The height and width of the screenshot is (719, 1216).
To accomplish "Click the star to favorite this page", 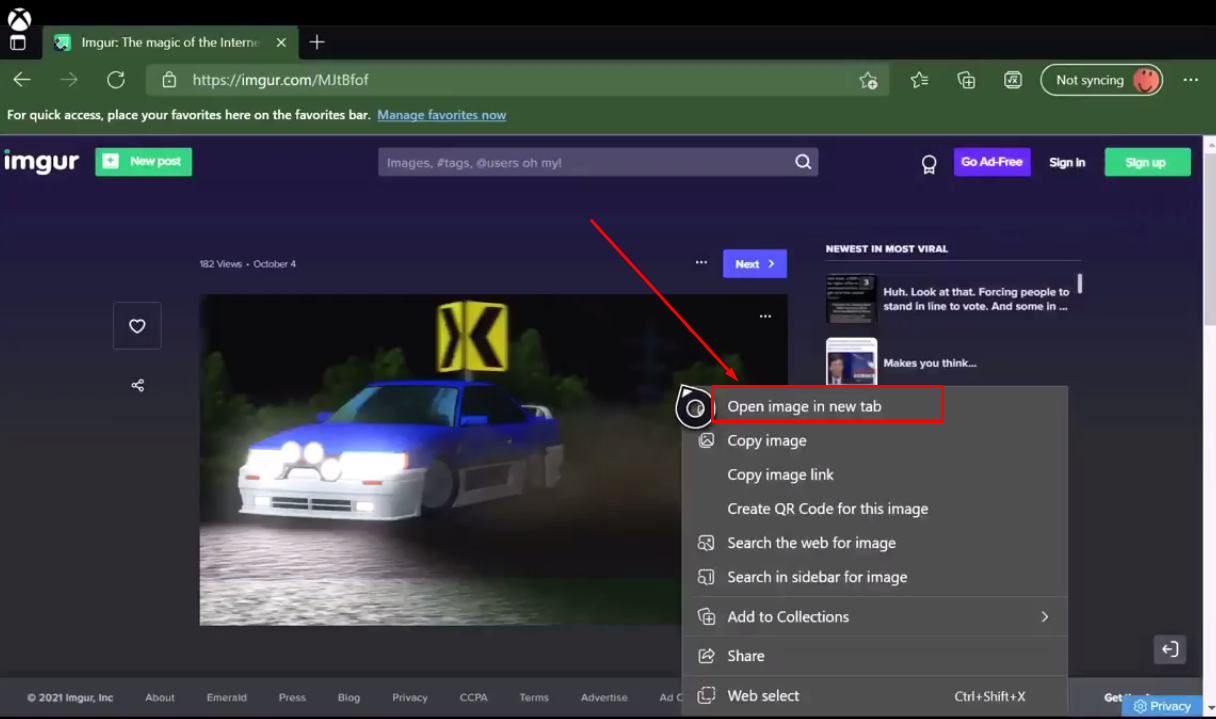I will tap(869, 80).
